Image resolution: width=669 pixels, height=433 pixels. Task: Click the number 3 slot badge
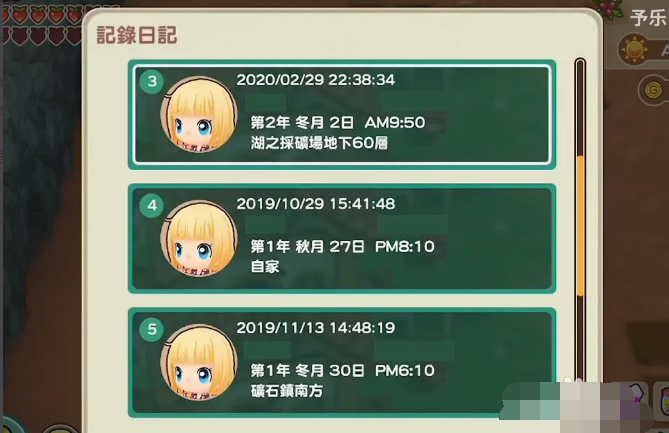(151, 81)
